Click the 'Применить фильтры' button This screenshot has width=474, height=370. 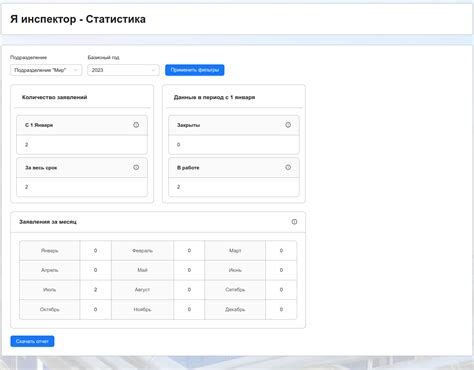point(195,70)
